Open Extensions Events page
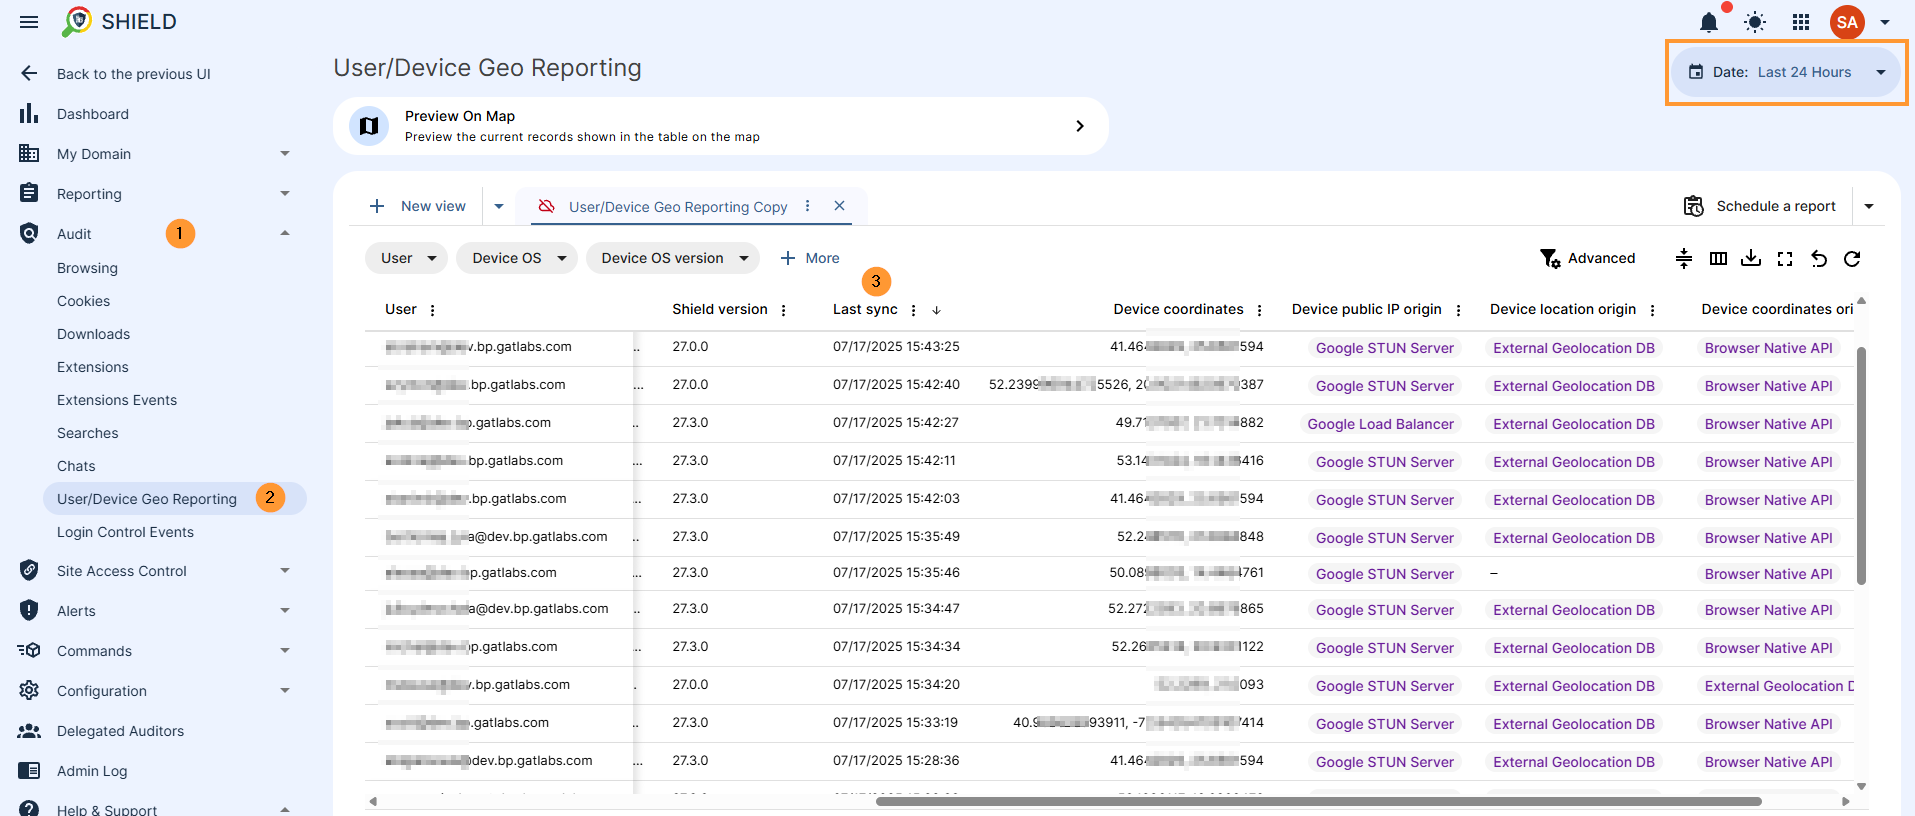 116,400
